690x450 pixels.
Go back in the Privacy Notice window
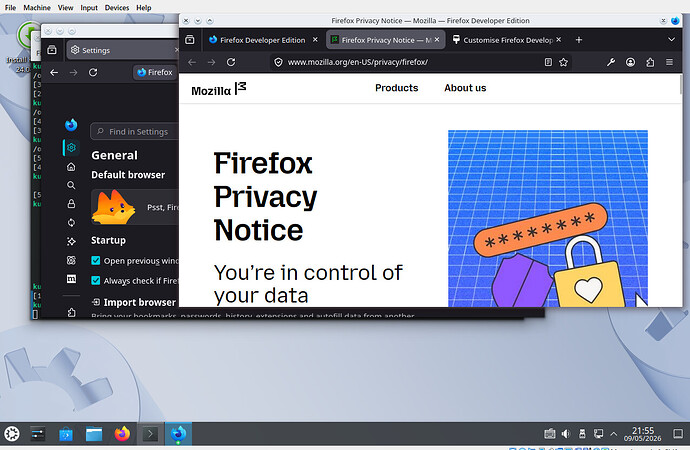[192, 62]
